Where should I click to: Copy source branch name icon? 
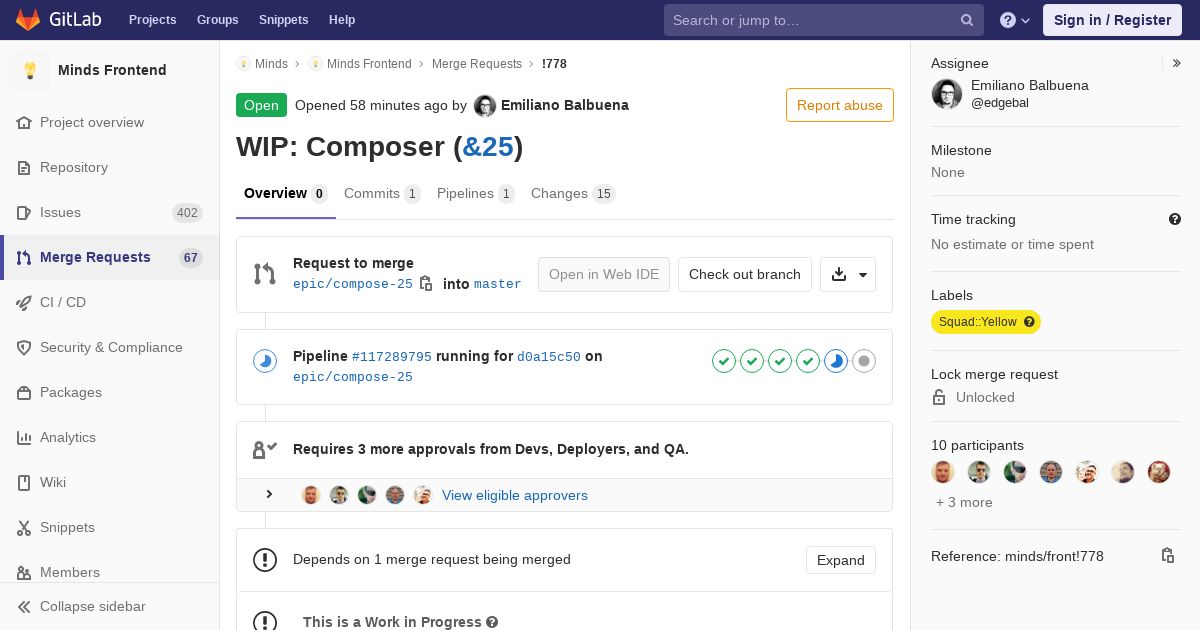426,283
